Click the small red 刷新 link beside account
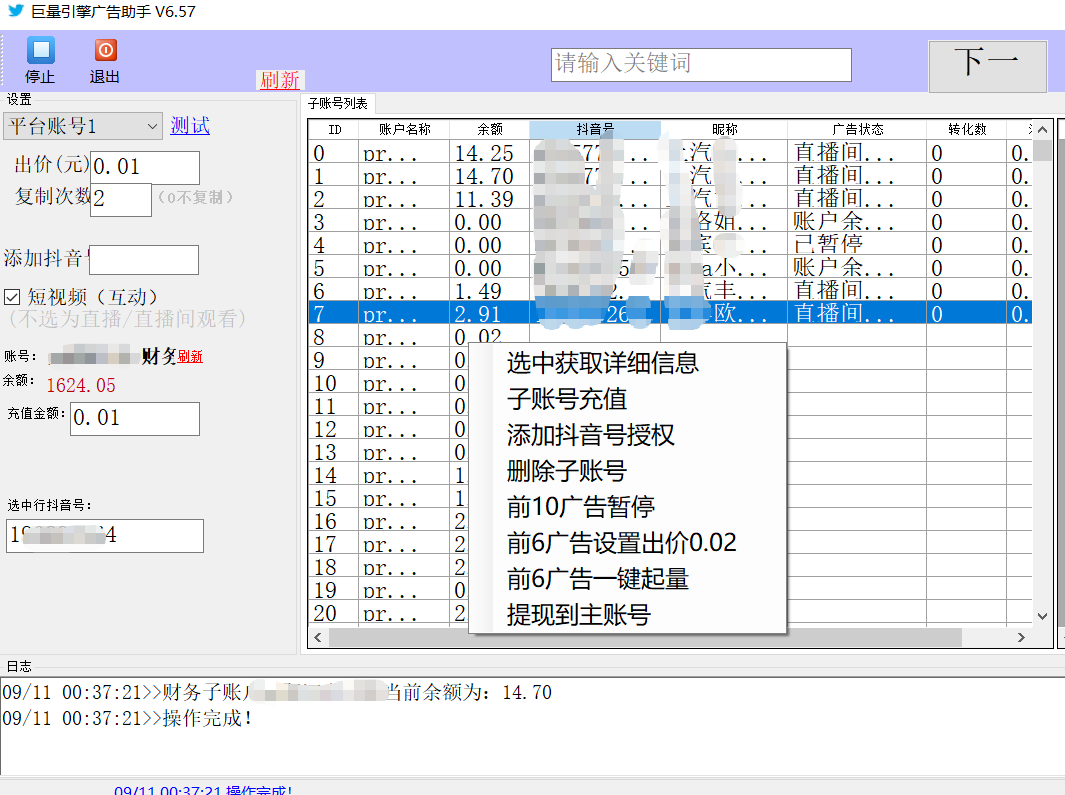Viewport: 1065px width, 795px height. click(190, 357)
